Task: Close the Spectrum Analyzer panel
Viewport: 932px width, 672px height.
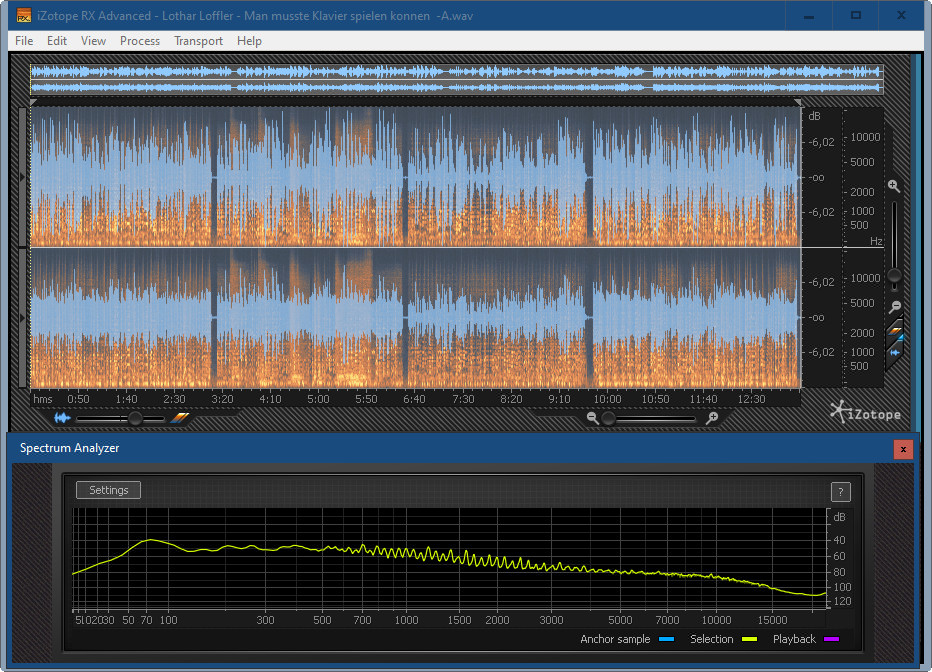Action: (903, 449)
